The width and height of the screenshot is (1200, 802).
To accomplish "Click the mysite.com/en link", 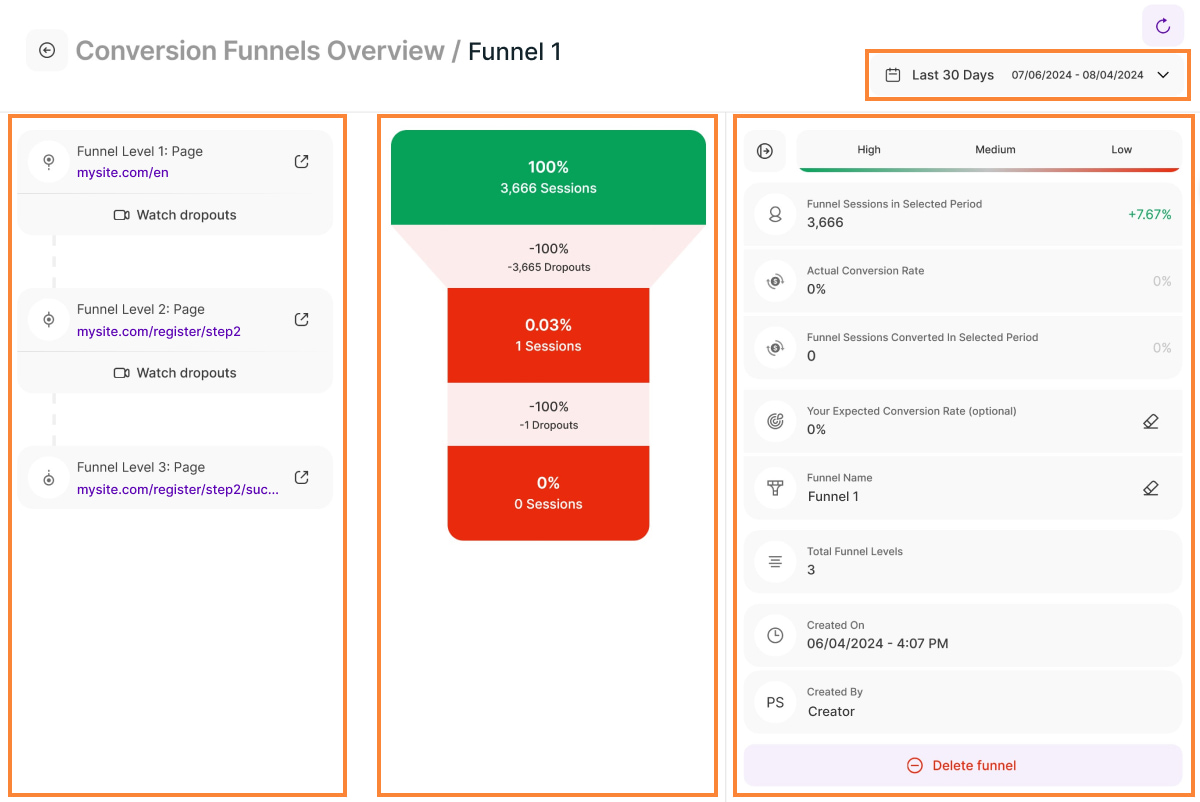I will [x=123, y=173].
